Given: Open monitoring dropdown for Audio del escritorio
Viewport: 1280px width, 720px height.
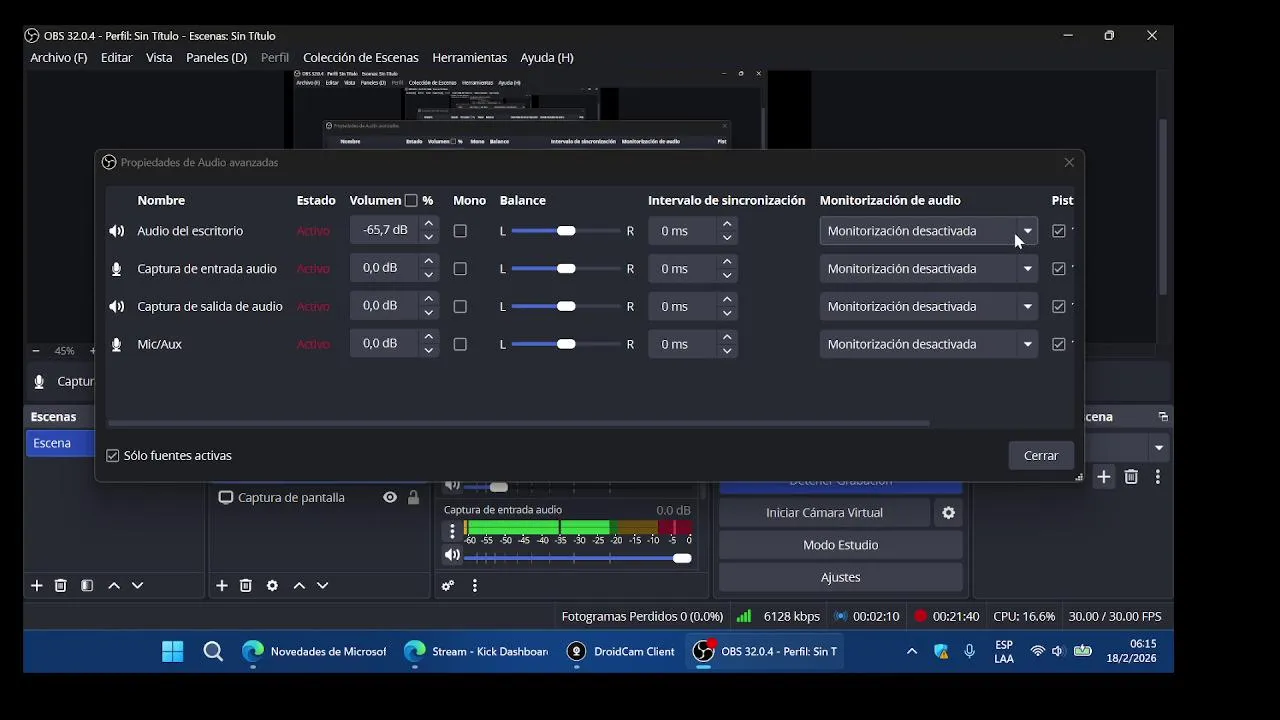Looking at the screenshot, I should (x=928, y=231).
